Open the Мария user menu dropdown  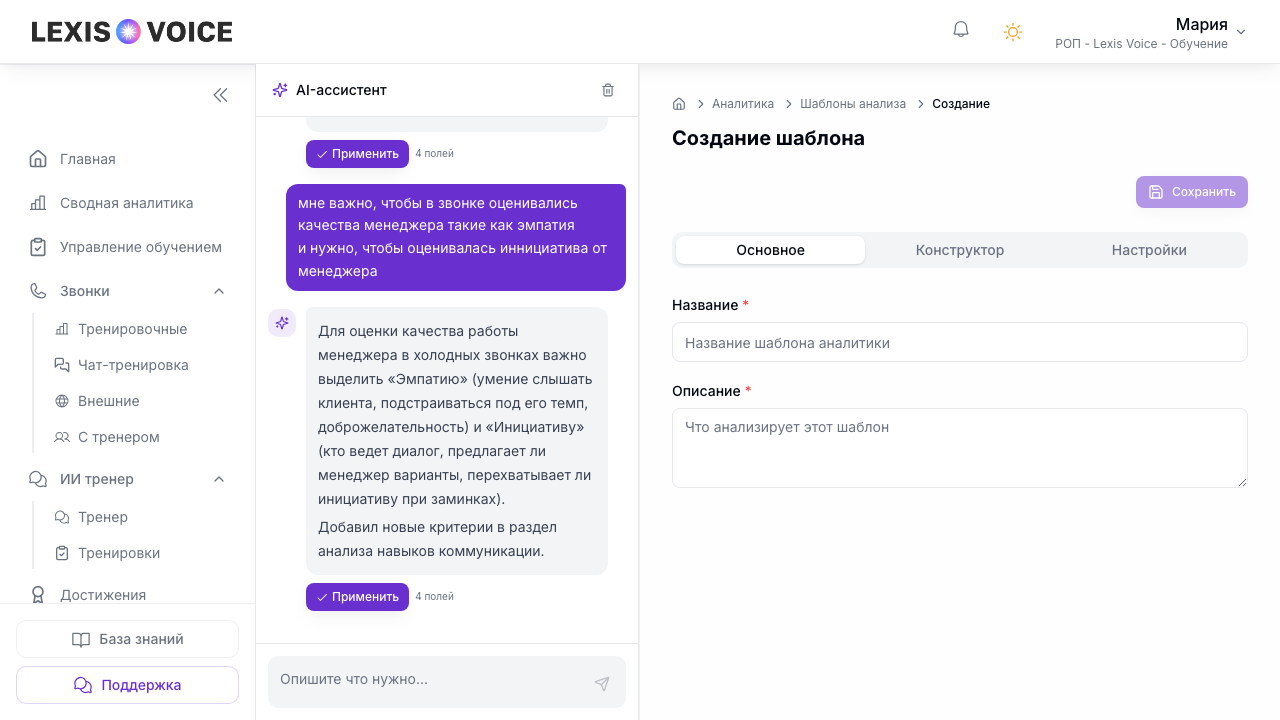(x=1150, y=32)
